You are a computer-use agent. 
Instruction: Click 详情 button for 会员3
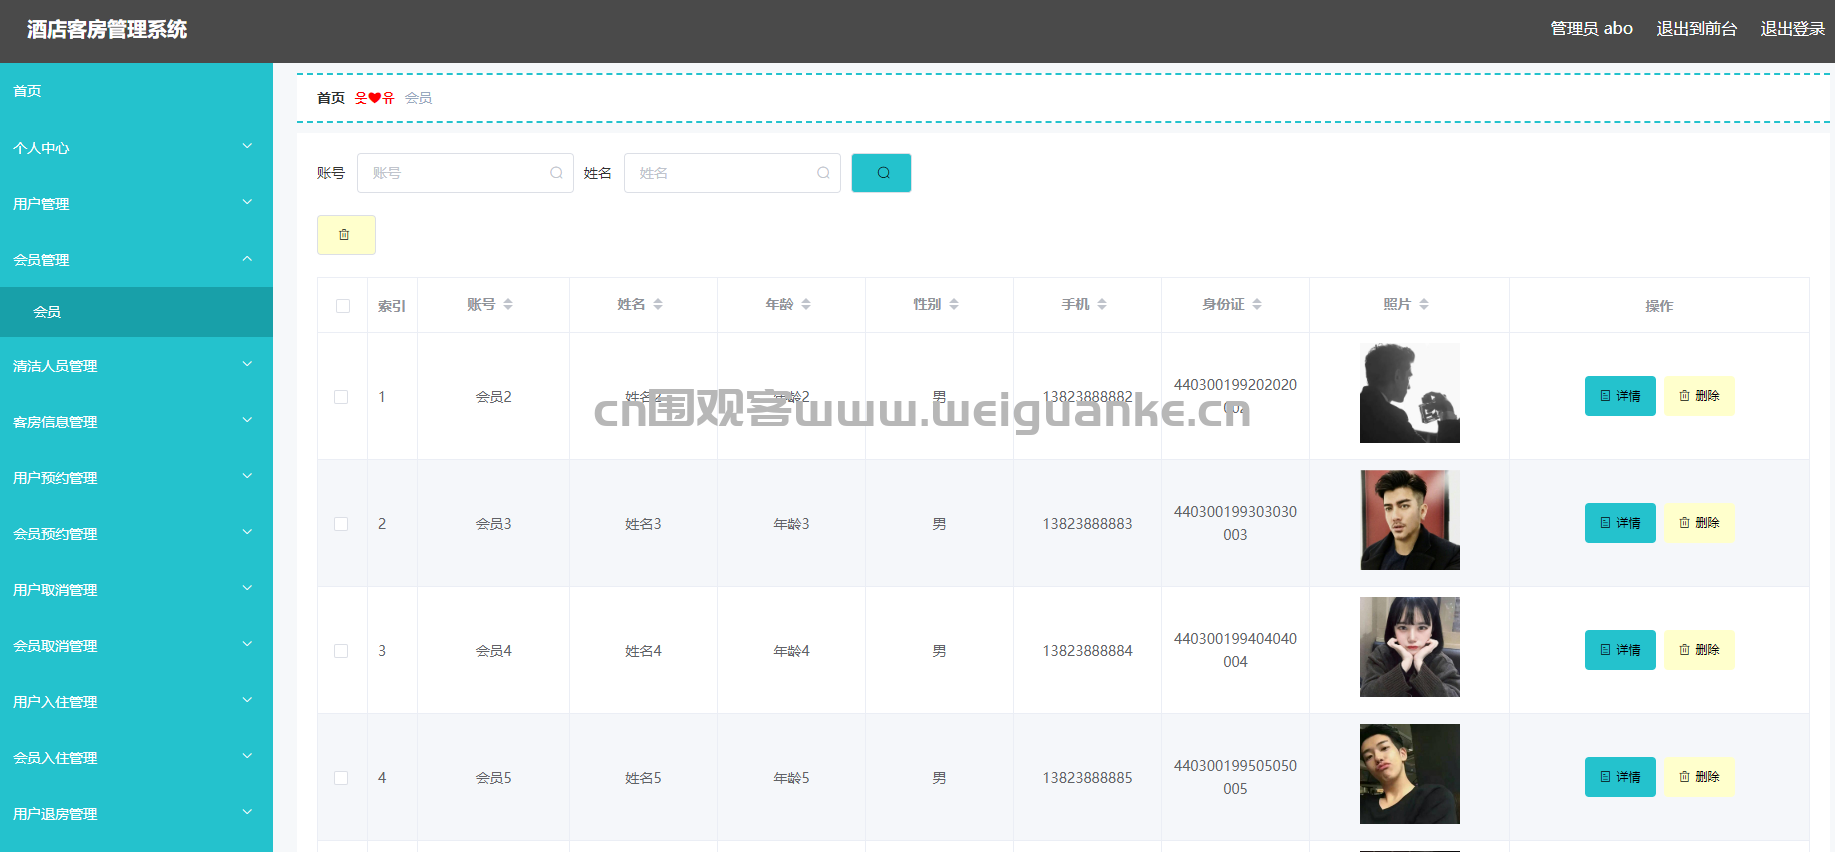1620,523
